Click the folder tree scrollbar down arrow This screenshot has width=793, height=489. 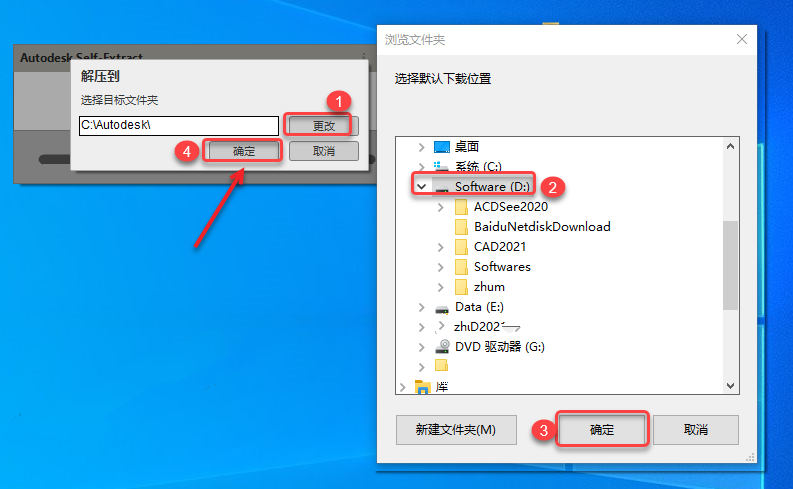(x=730, y=386)
